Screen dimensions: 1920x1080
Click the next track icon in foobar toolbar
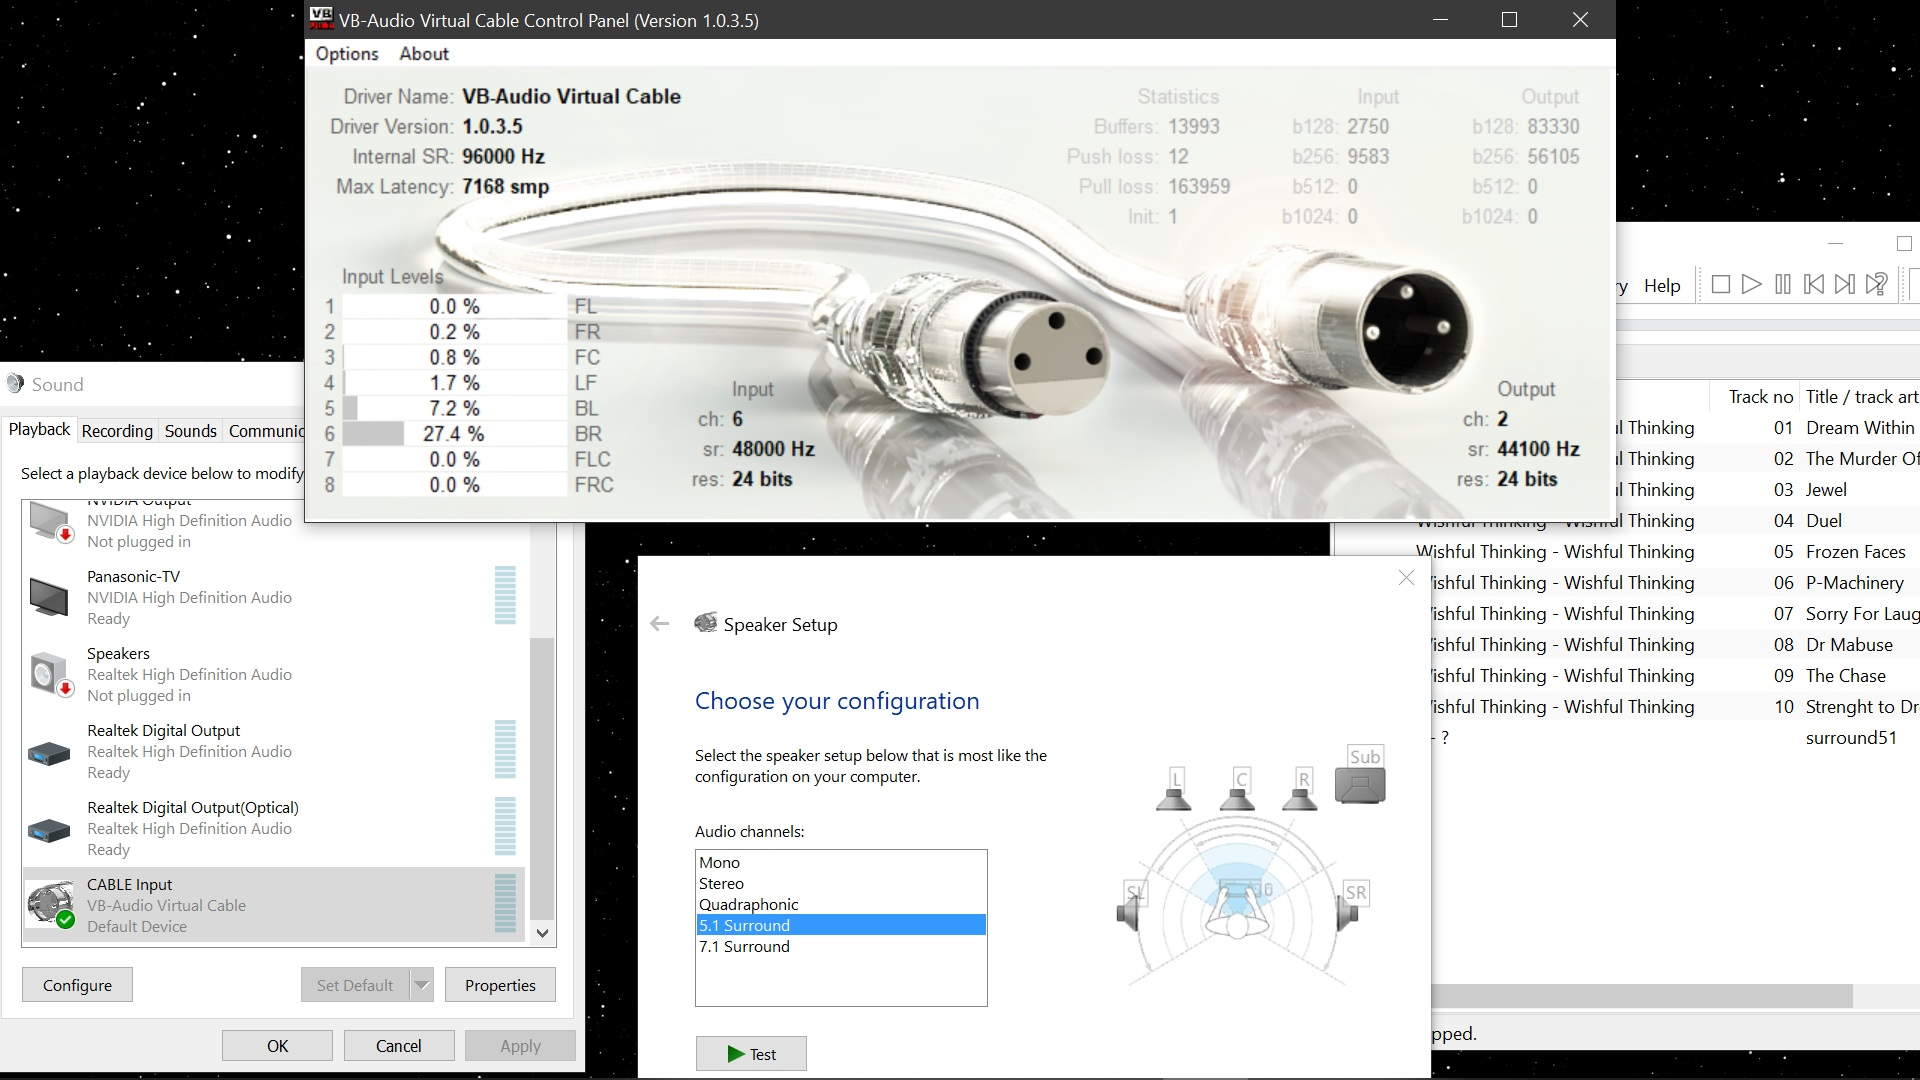1845,285
